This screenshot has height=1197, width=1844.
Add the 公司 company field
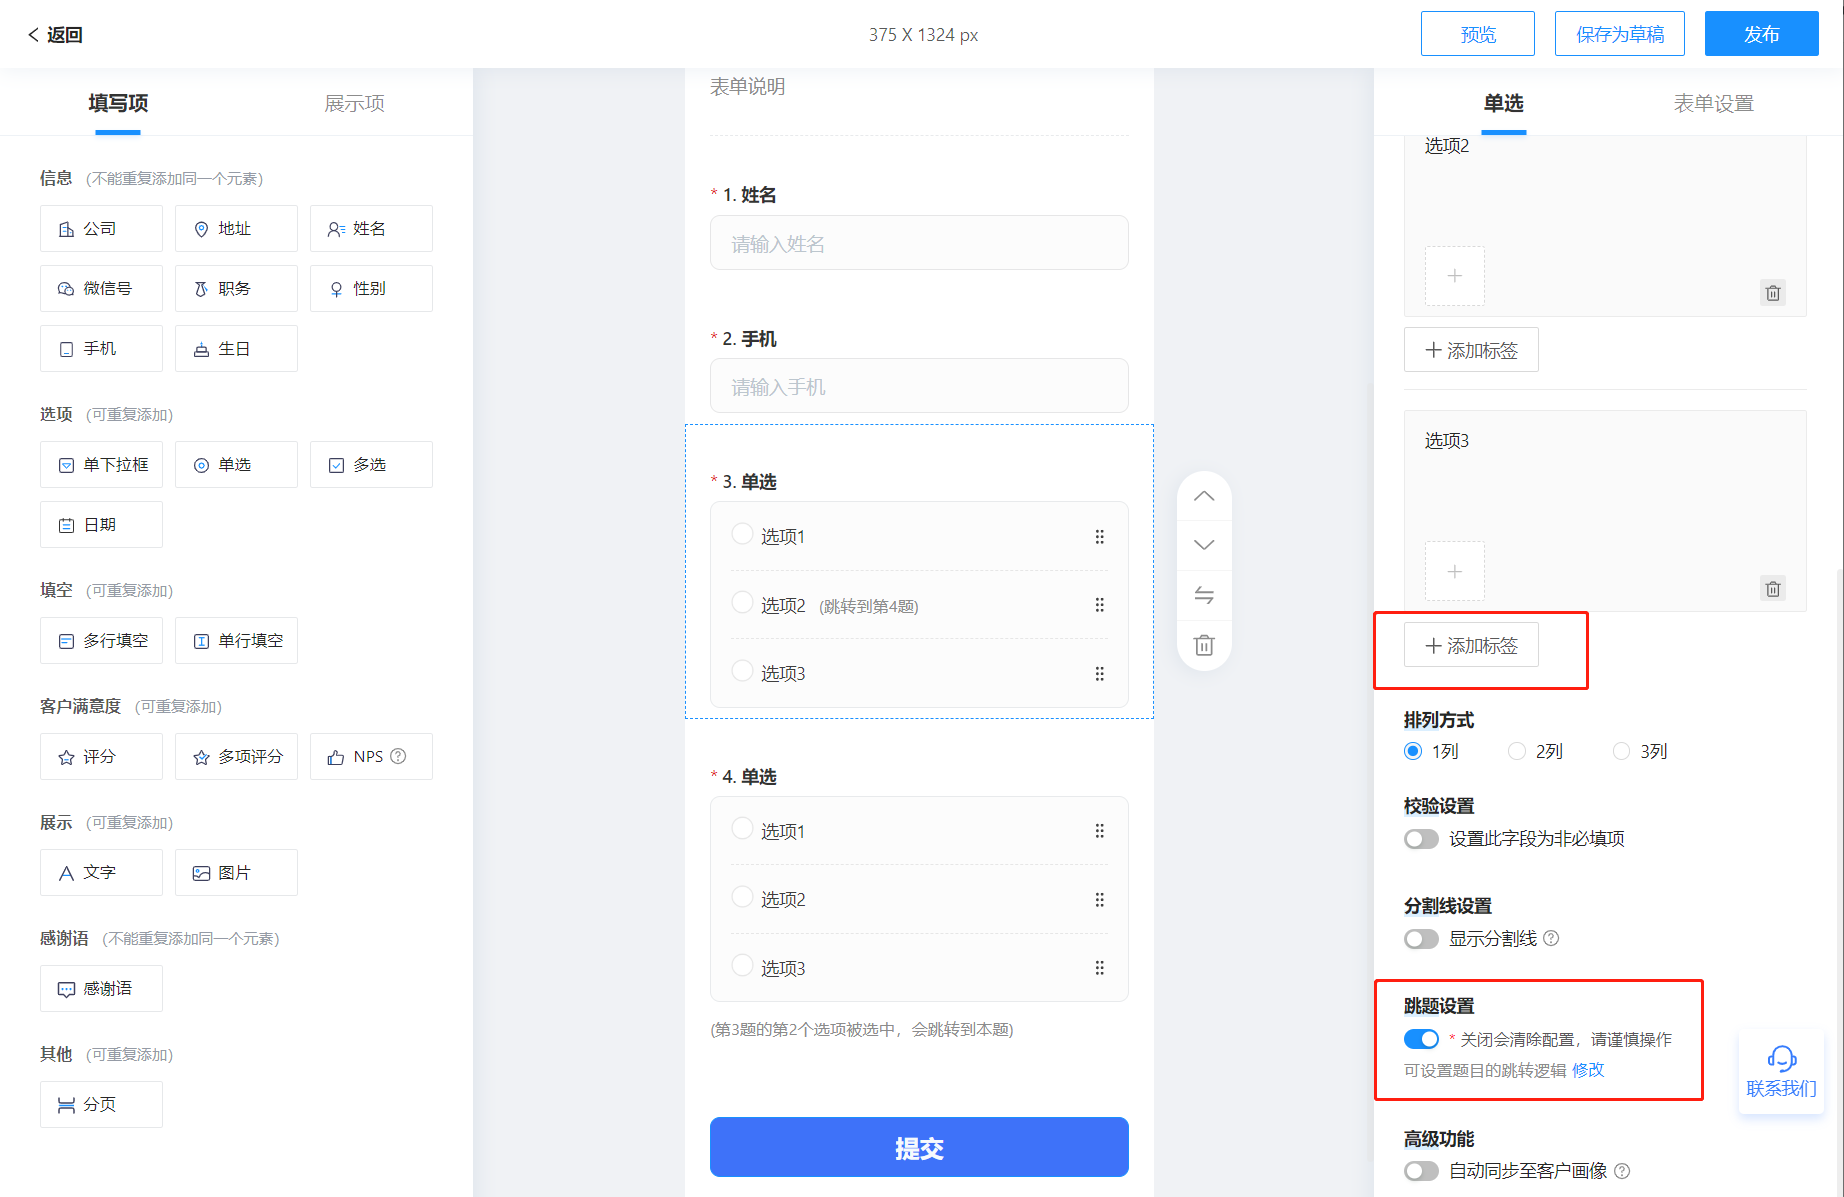[101, 229]
